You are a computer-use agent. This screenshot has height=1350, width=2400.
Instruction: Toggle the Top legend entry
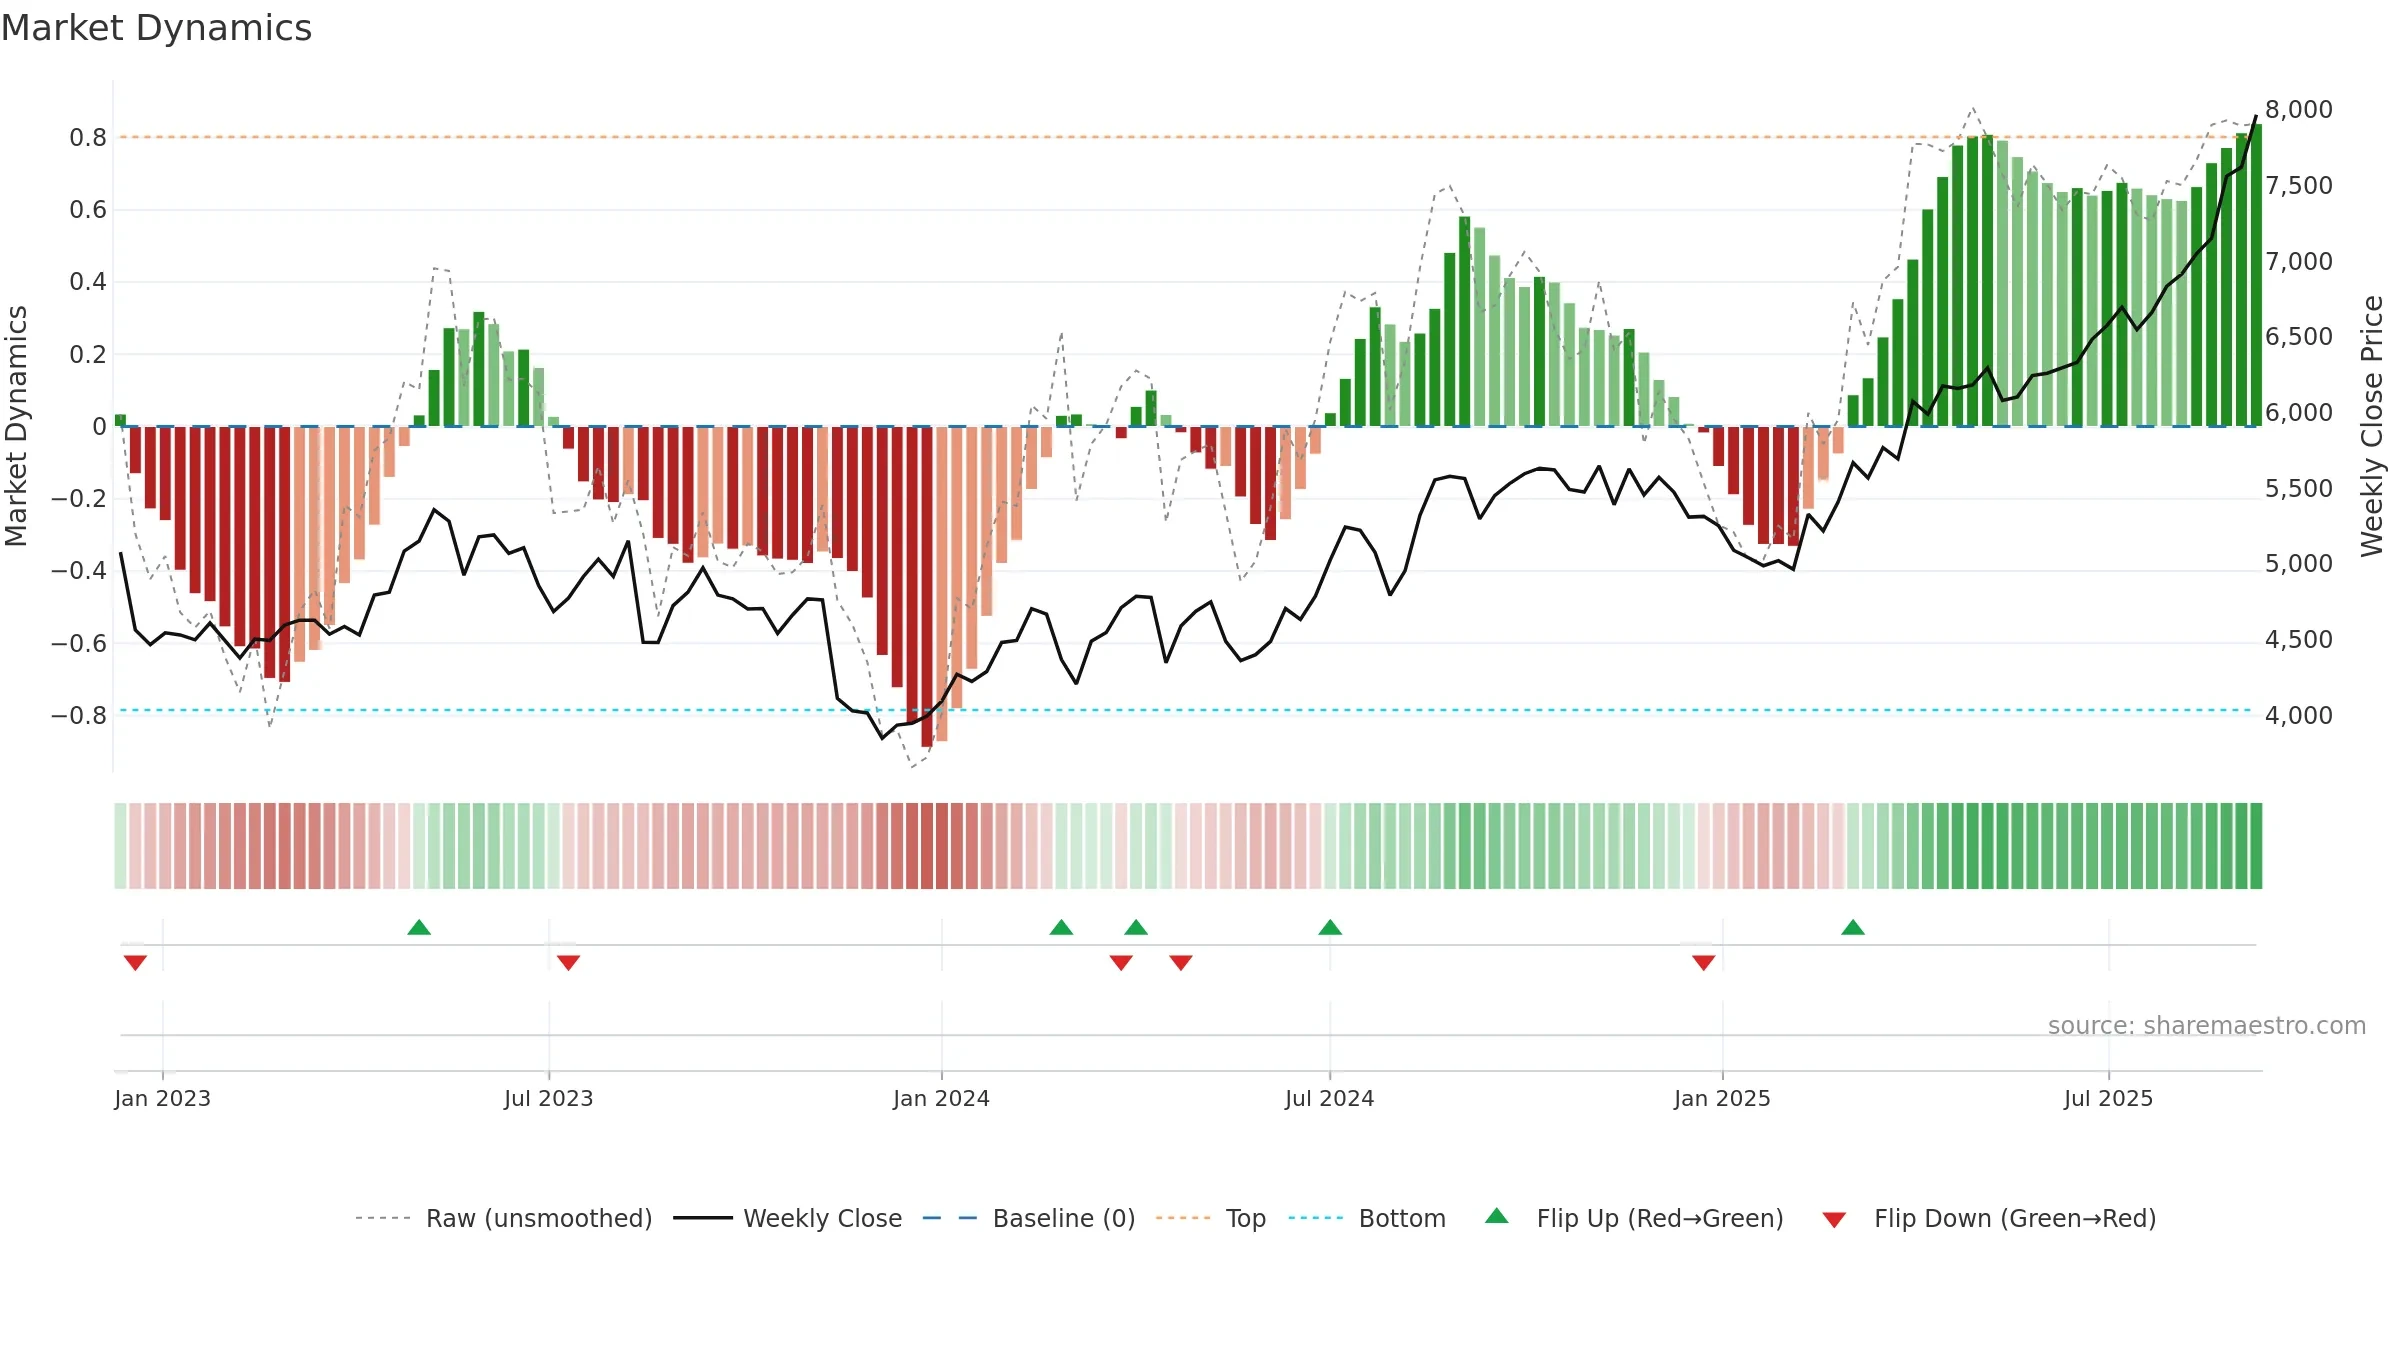pyautogui.click(x=1211, y=1218)
